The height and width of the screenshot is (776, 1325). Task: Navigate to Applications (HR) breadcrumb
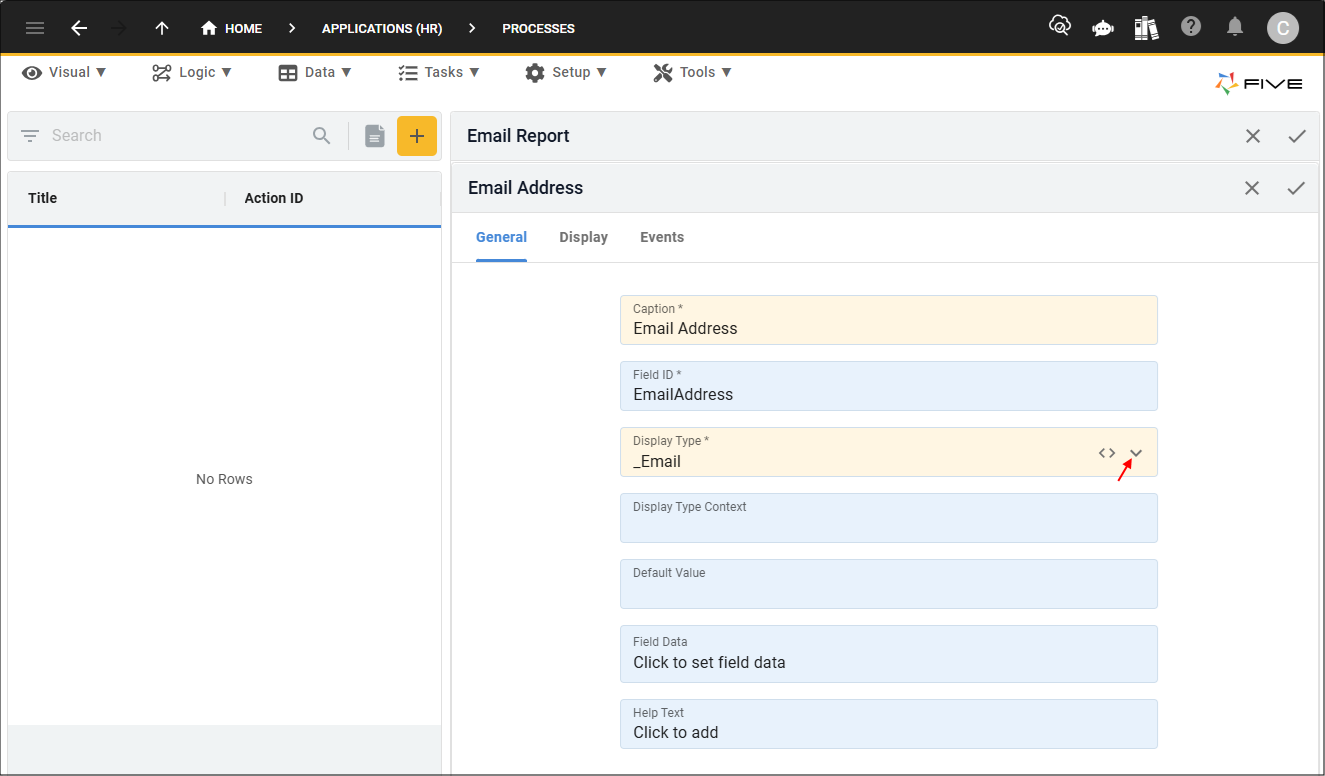coord(382,28)
